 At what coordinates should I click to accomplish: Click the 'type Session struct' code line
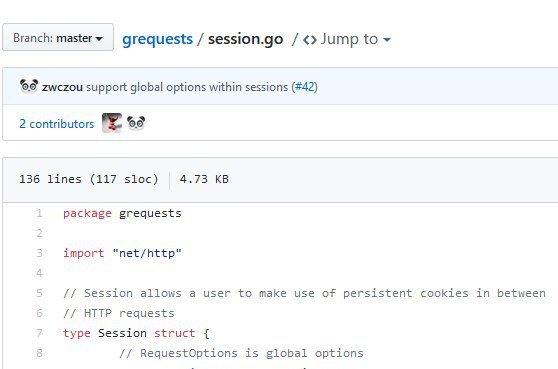(x=136, y=333)
